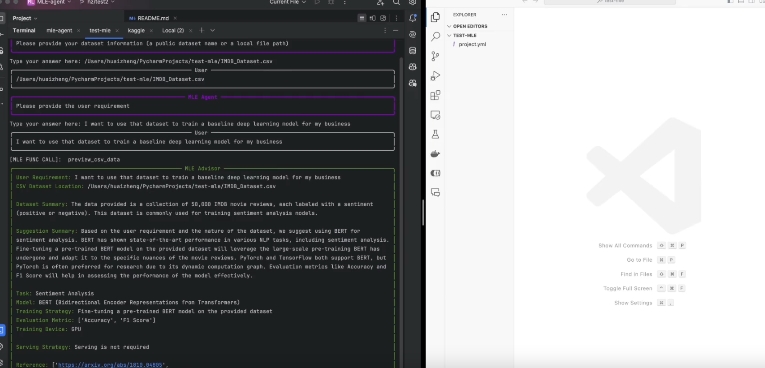This screenshot has height=368, width=765.
Task: Open the Project panel dropdown
Action: pyautogui.click(x=25, y=18)
